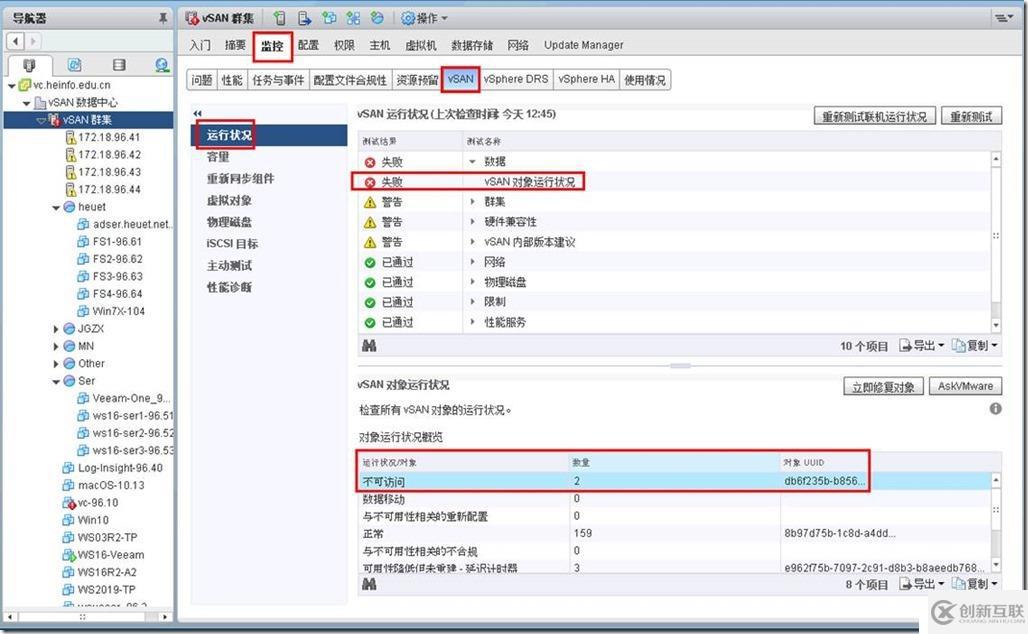Open 虚拟对象 in vSAN side menu
The height and width of the screenshot is (634, 1028).
coord(229,200)
